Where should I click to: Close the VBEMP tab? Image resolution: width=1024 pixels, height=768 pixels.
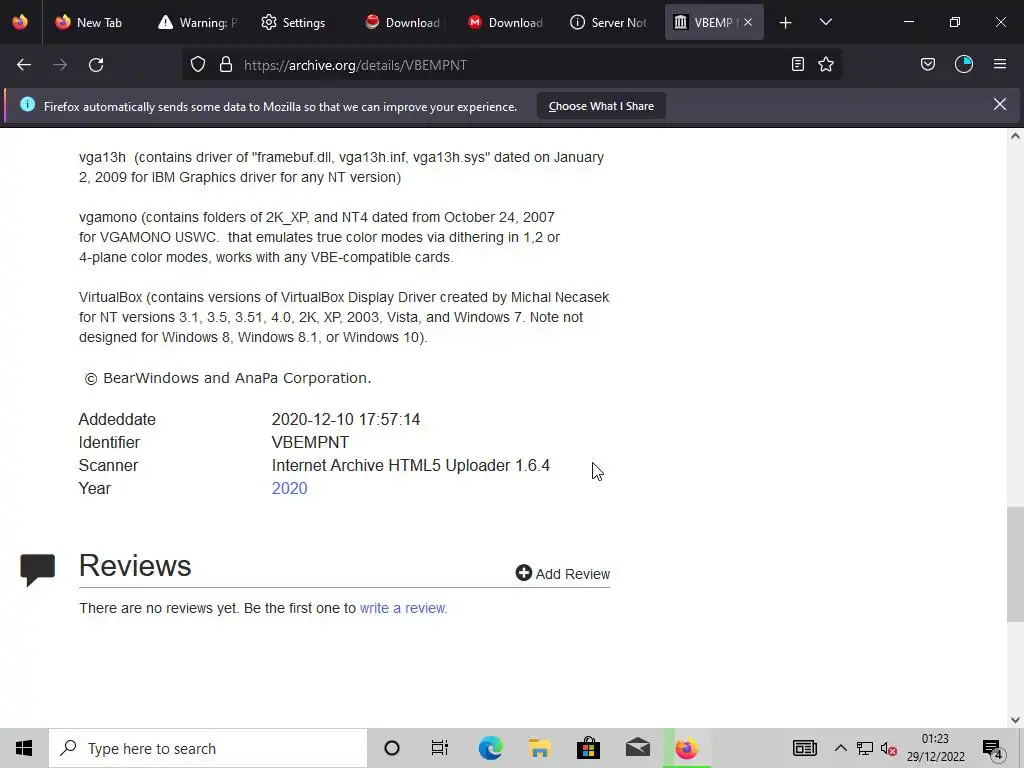(748, 22)
